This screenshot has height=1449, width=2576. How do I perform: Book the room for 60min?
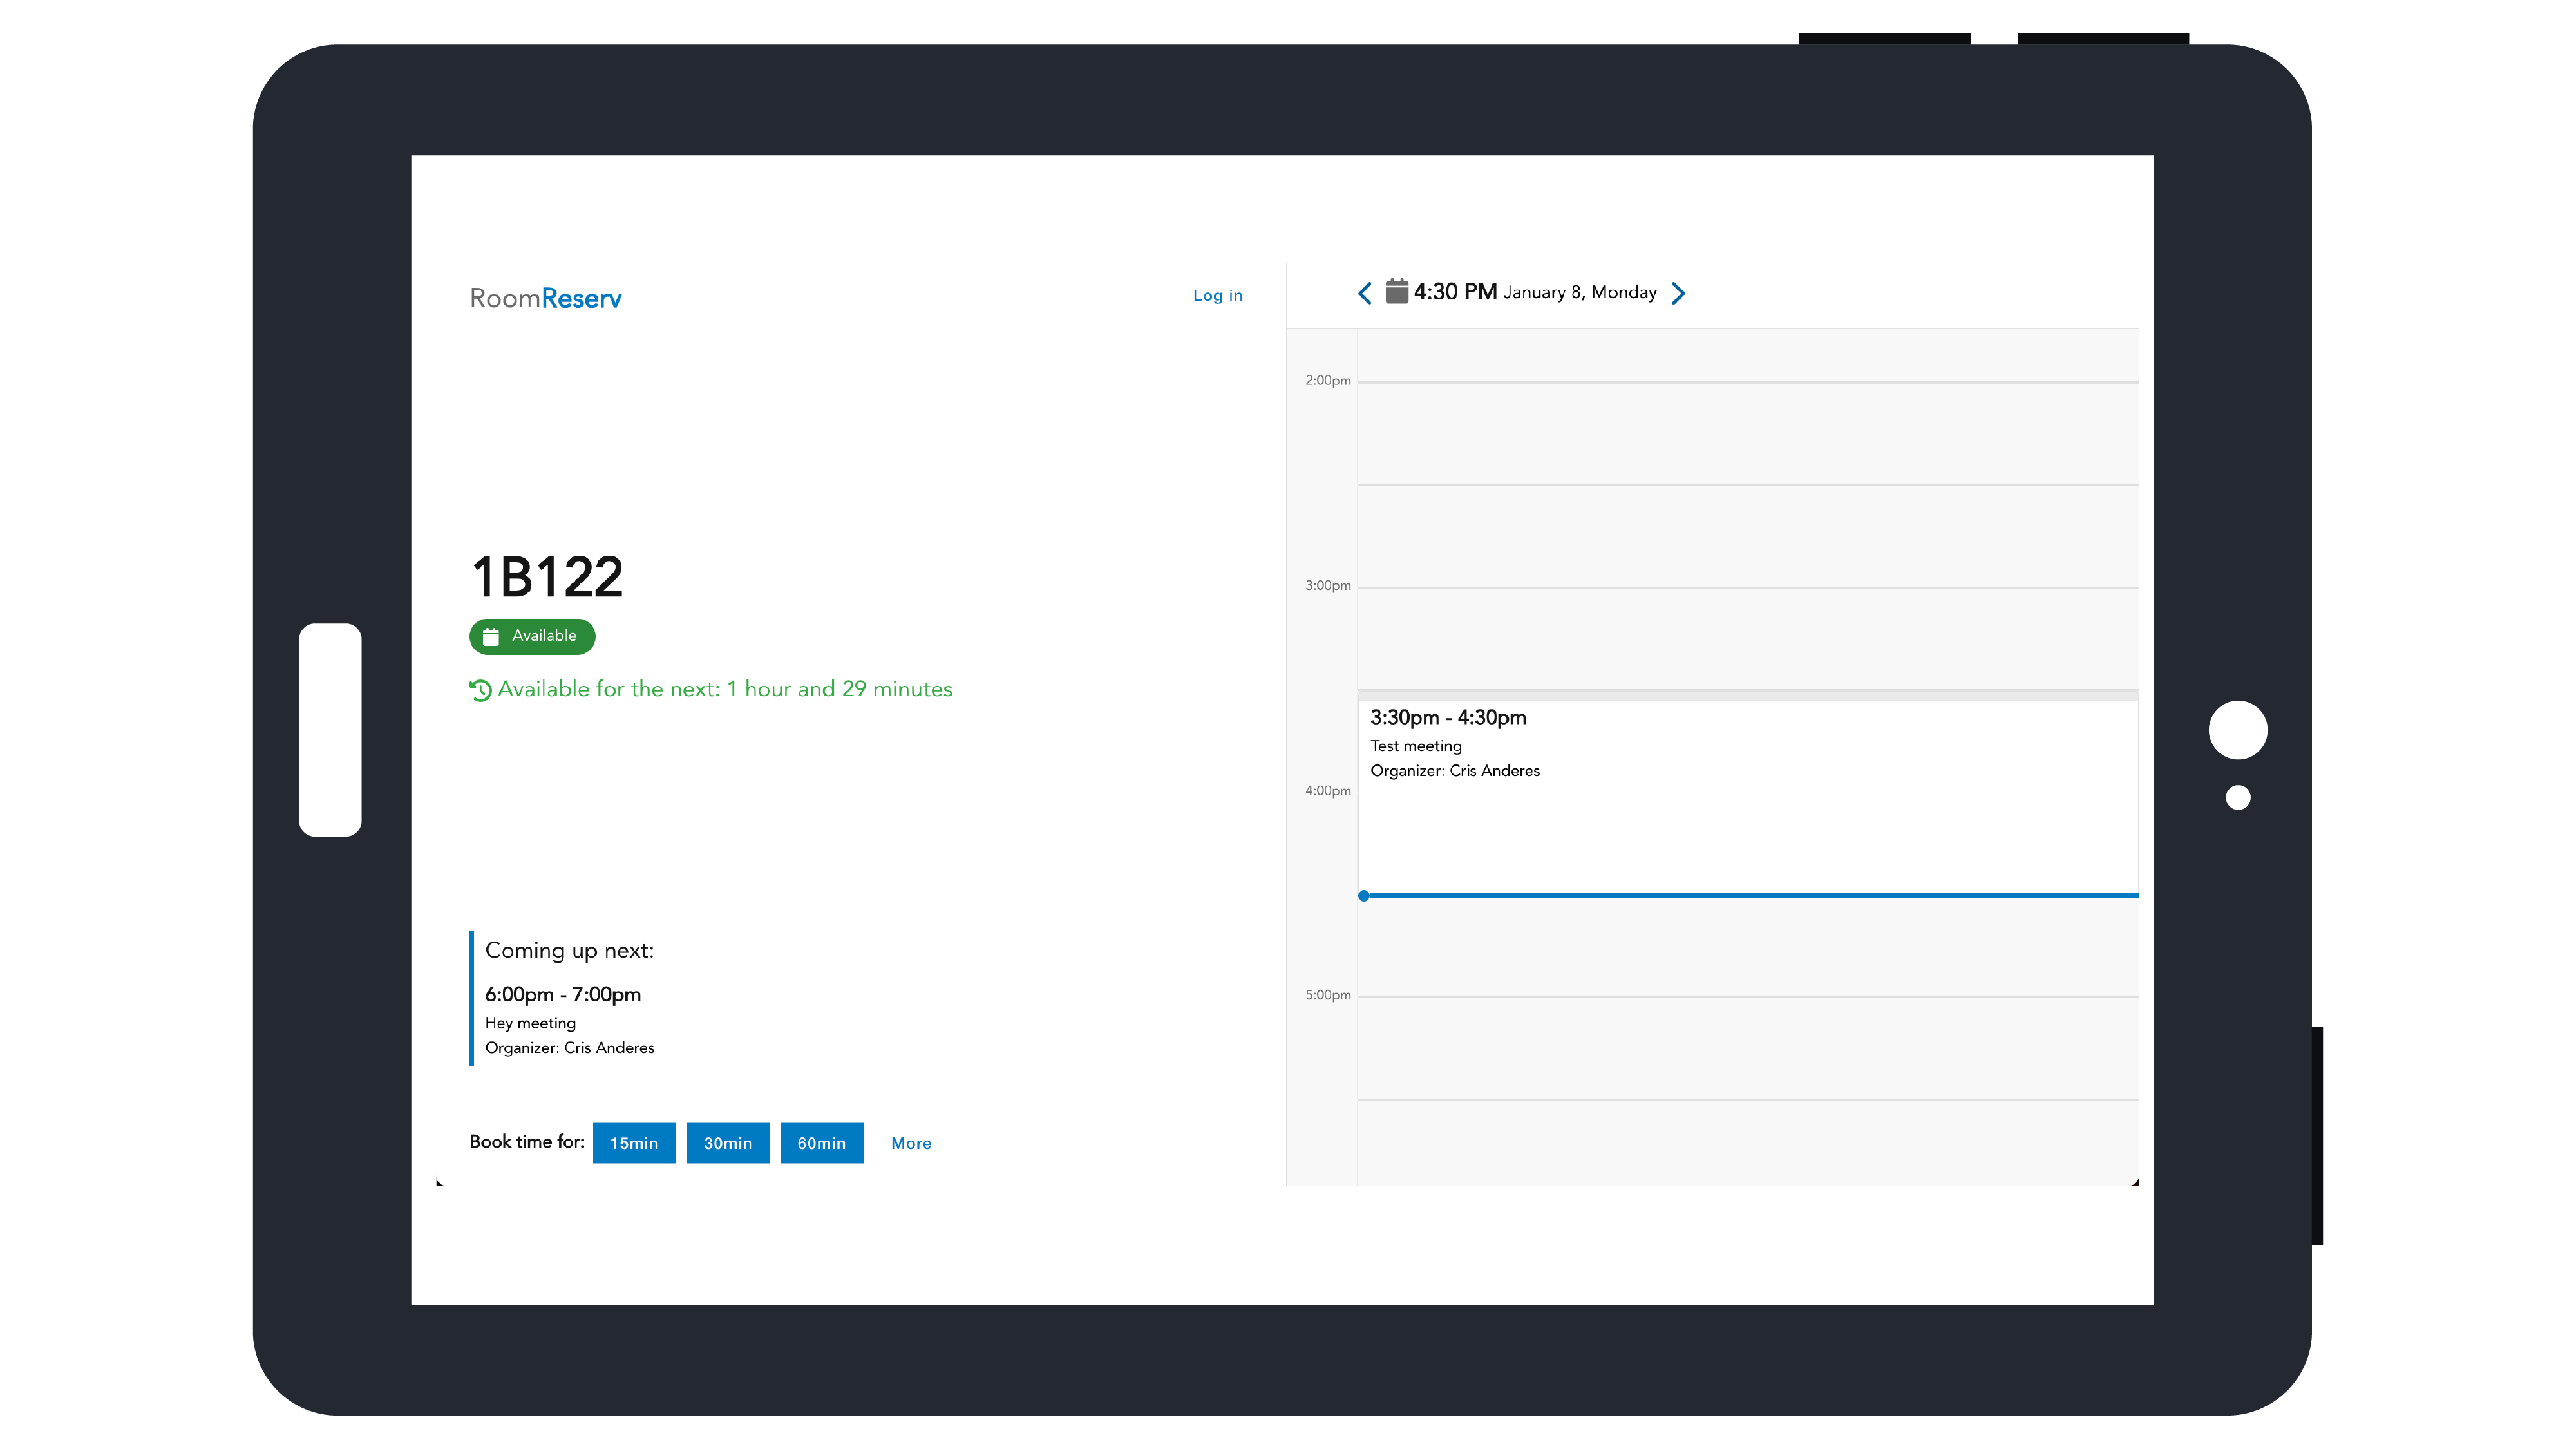(x=821, y=1142)
